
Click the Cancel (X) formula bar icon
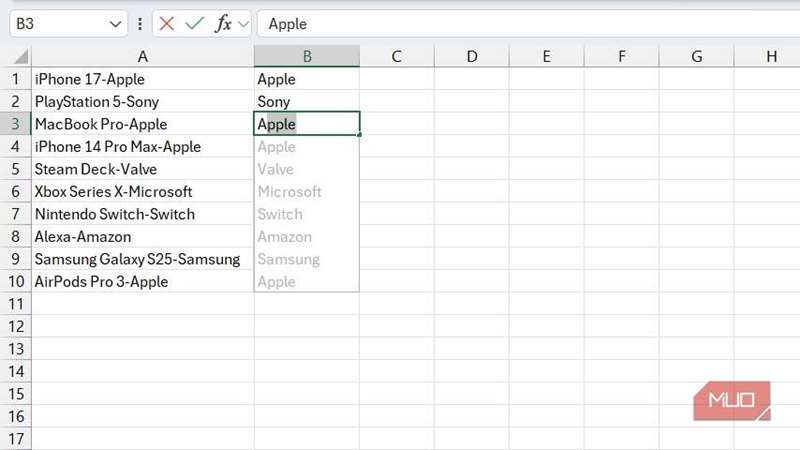point(167,23)
